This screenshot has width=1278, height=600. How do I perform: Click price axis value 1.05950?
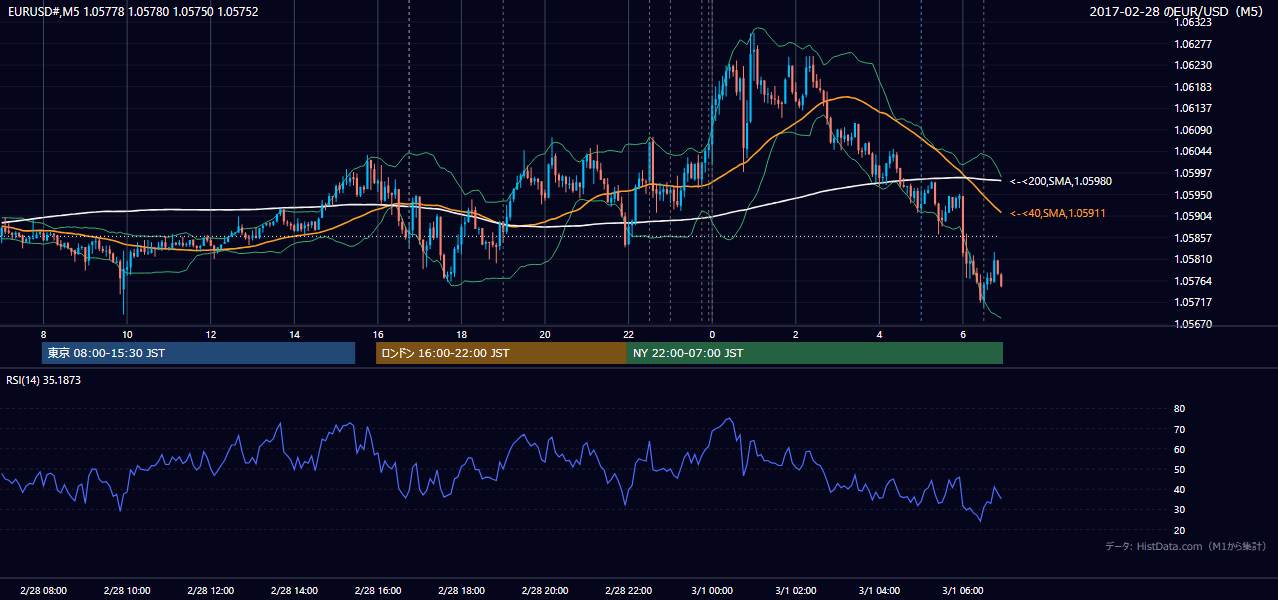(1193, 195)
